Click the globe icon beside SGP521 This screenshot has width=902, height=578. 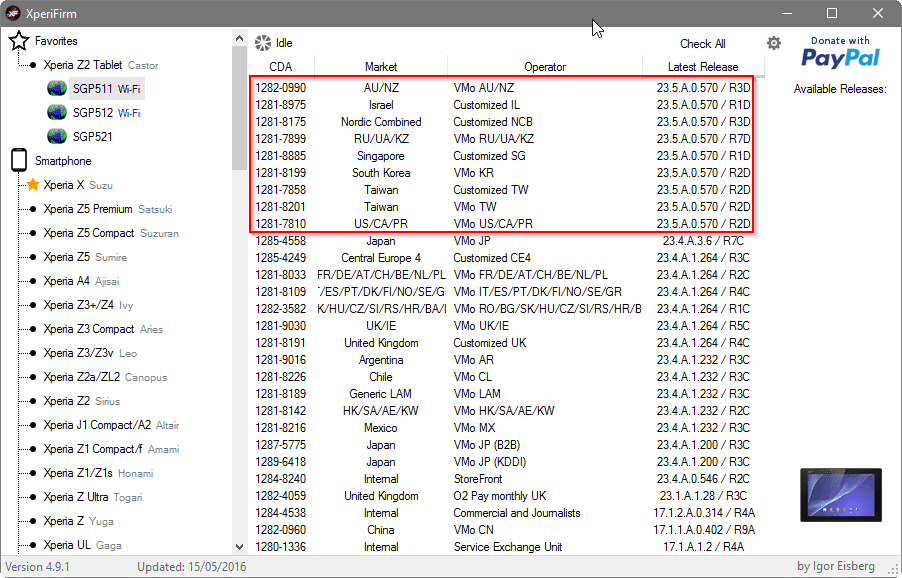click(x=57, y=136)
